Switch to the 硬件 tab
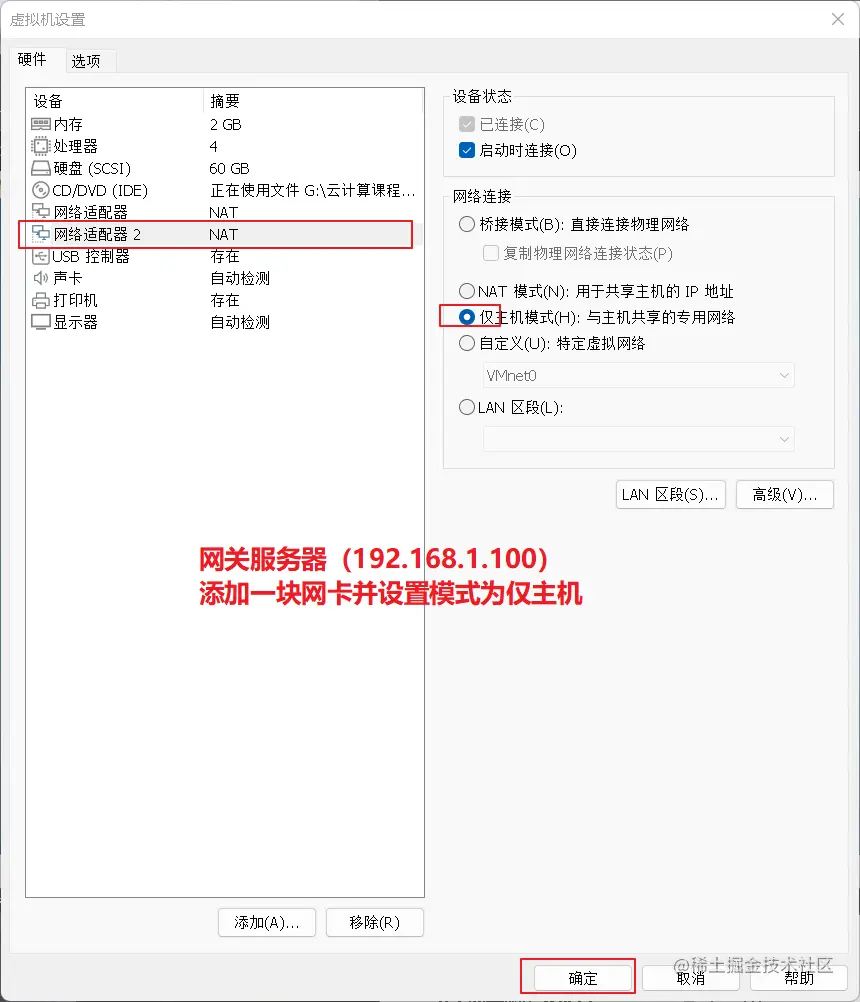 pos(32,59)
